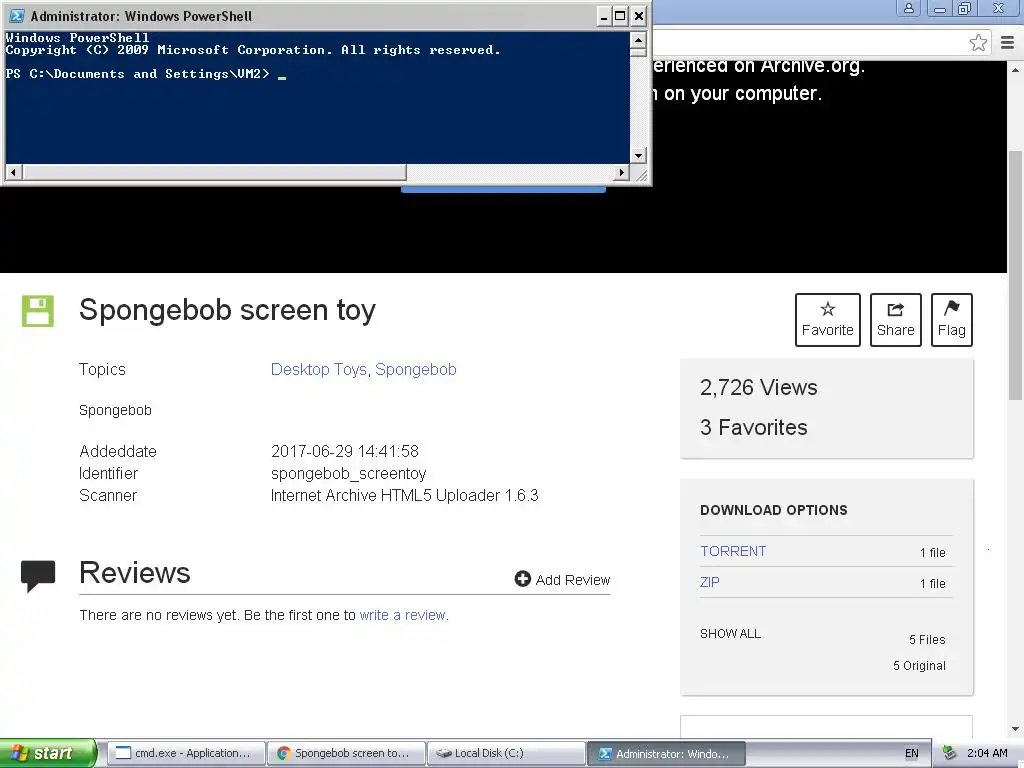Open the Desktop Toys topic link
The height and width of the screenshot is (768, 1024).
[319, 370]
